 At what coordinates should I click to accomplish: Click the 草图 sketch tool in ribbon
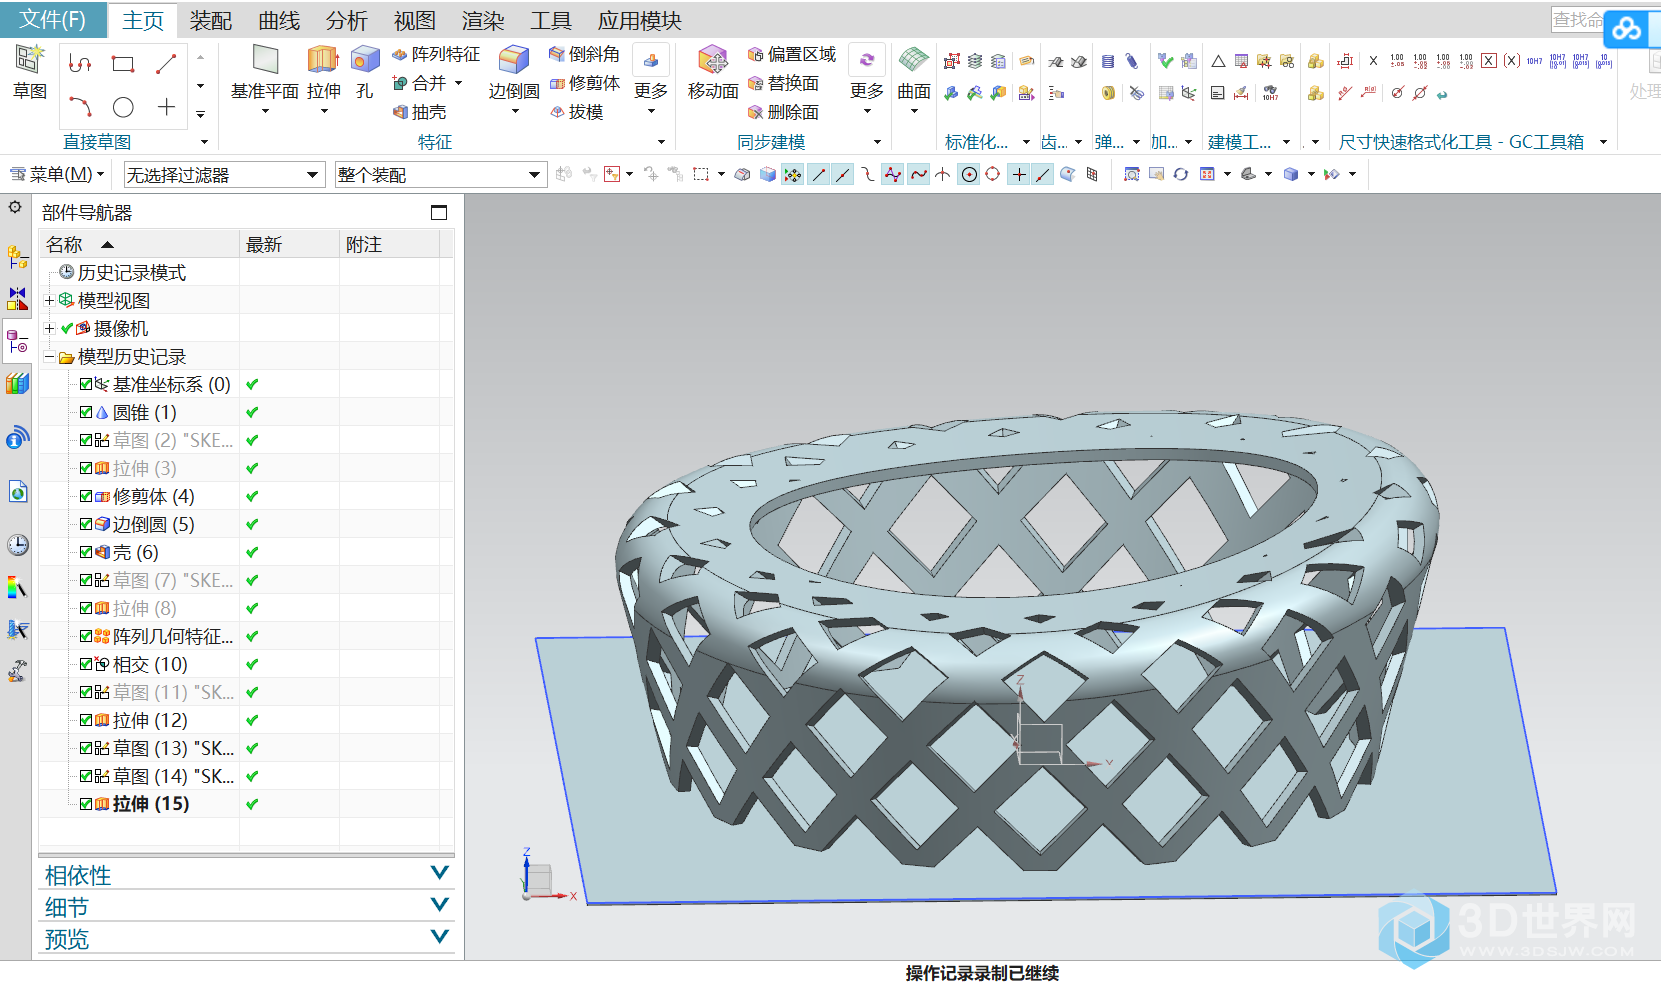tap(29, 72)
